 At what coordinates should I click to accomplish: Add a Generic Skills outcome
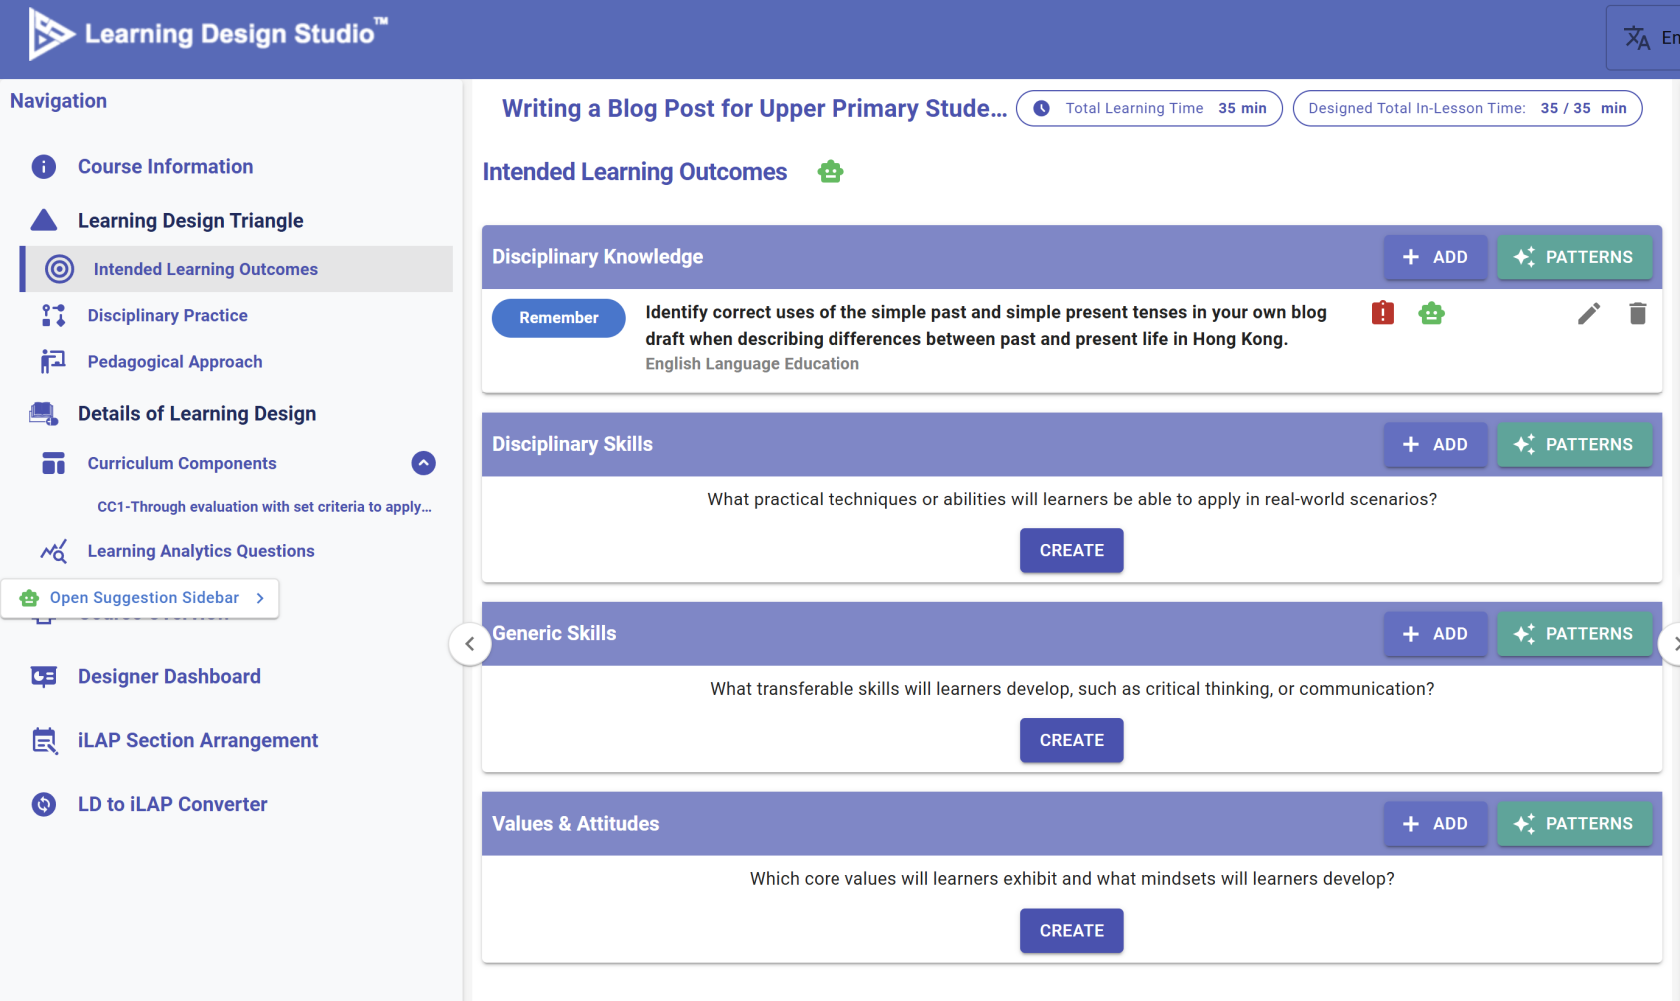(1435, 634)
